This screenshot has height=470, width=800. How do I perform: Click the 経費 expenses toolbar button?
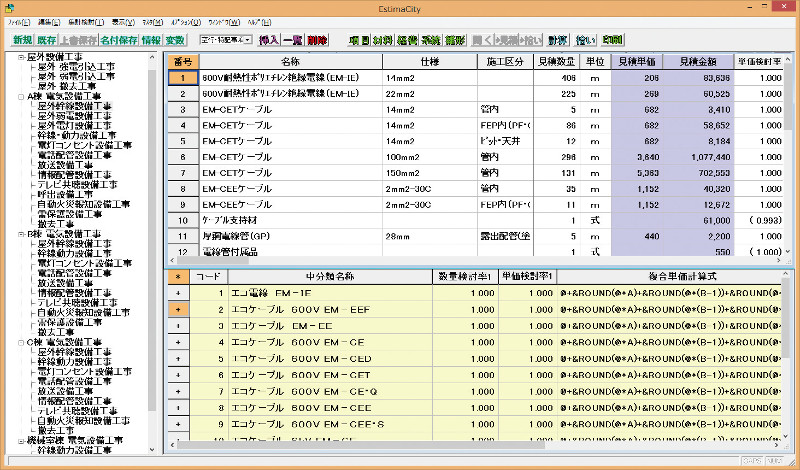[x=407, y=40]
